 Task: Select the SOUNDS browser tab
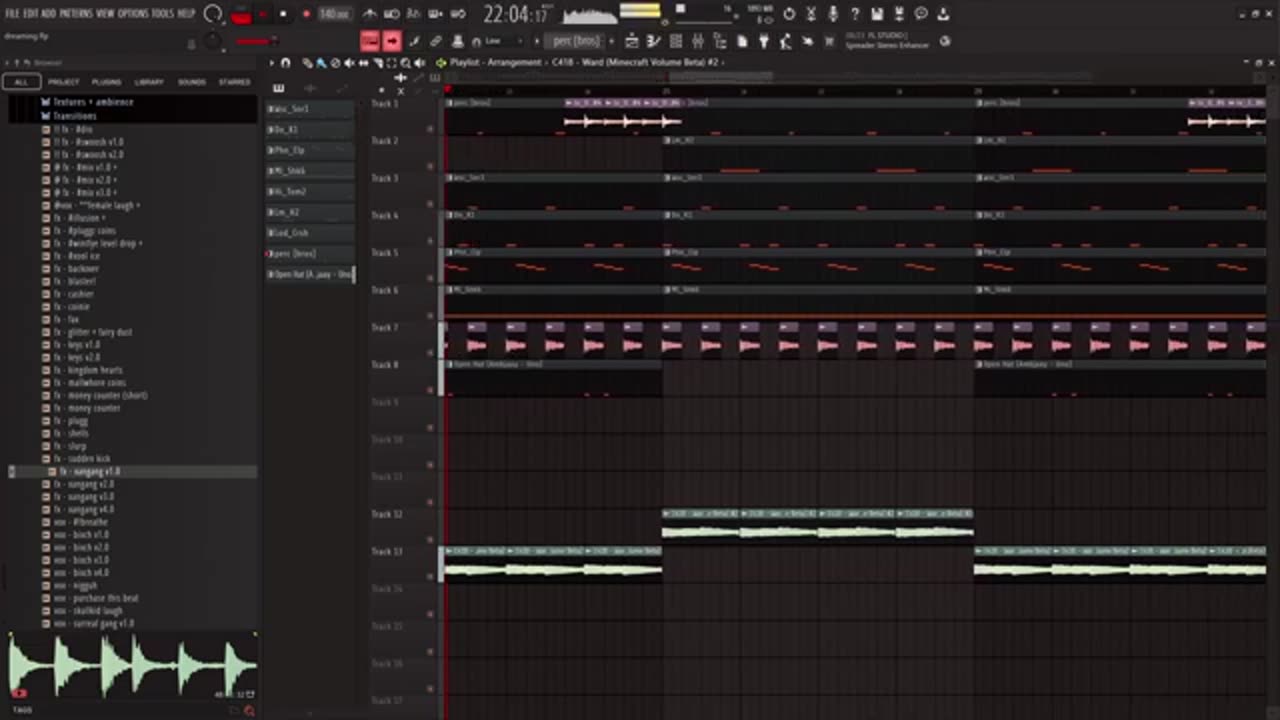pos(192,82)
